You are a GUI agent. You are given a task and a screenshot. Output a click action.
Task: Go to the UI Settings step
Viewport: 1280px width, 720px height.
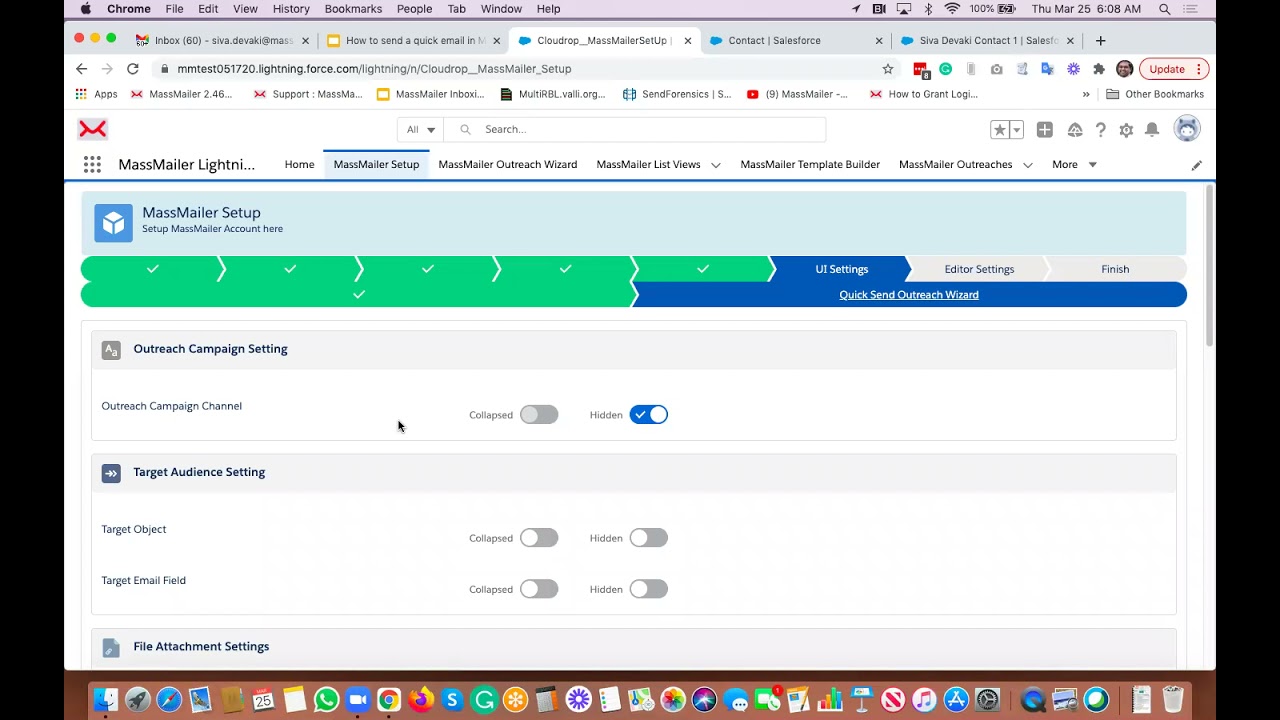click(x=841, y=269)
